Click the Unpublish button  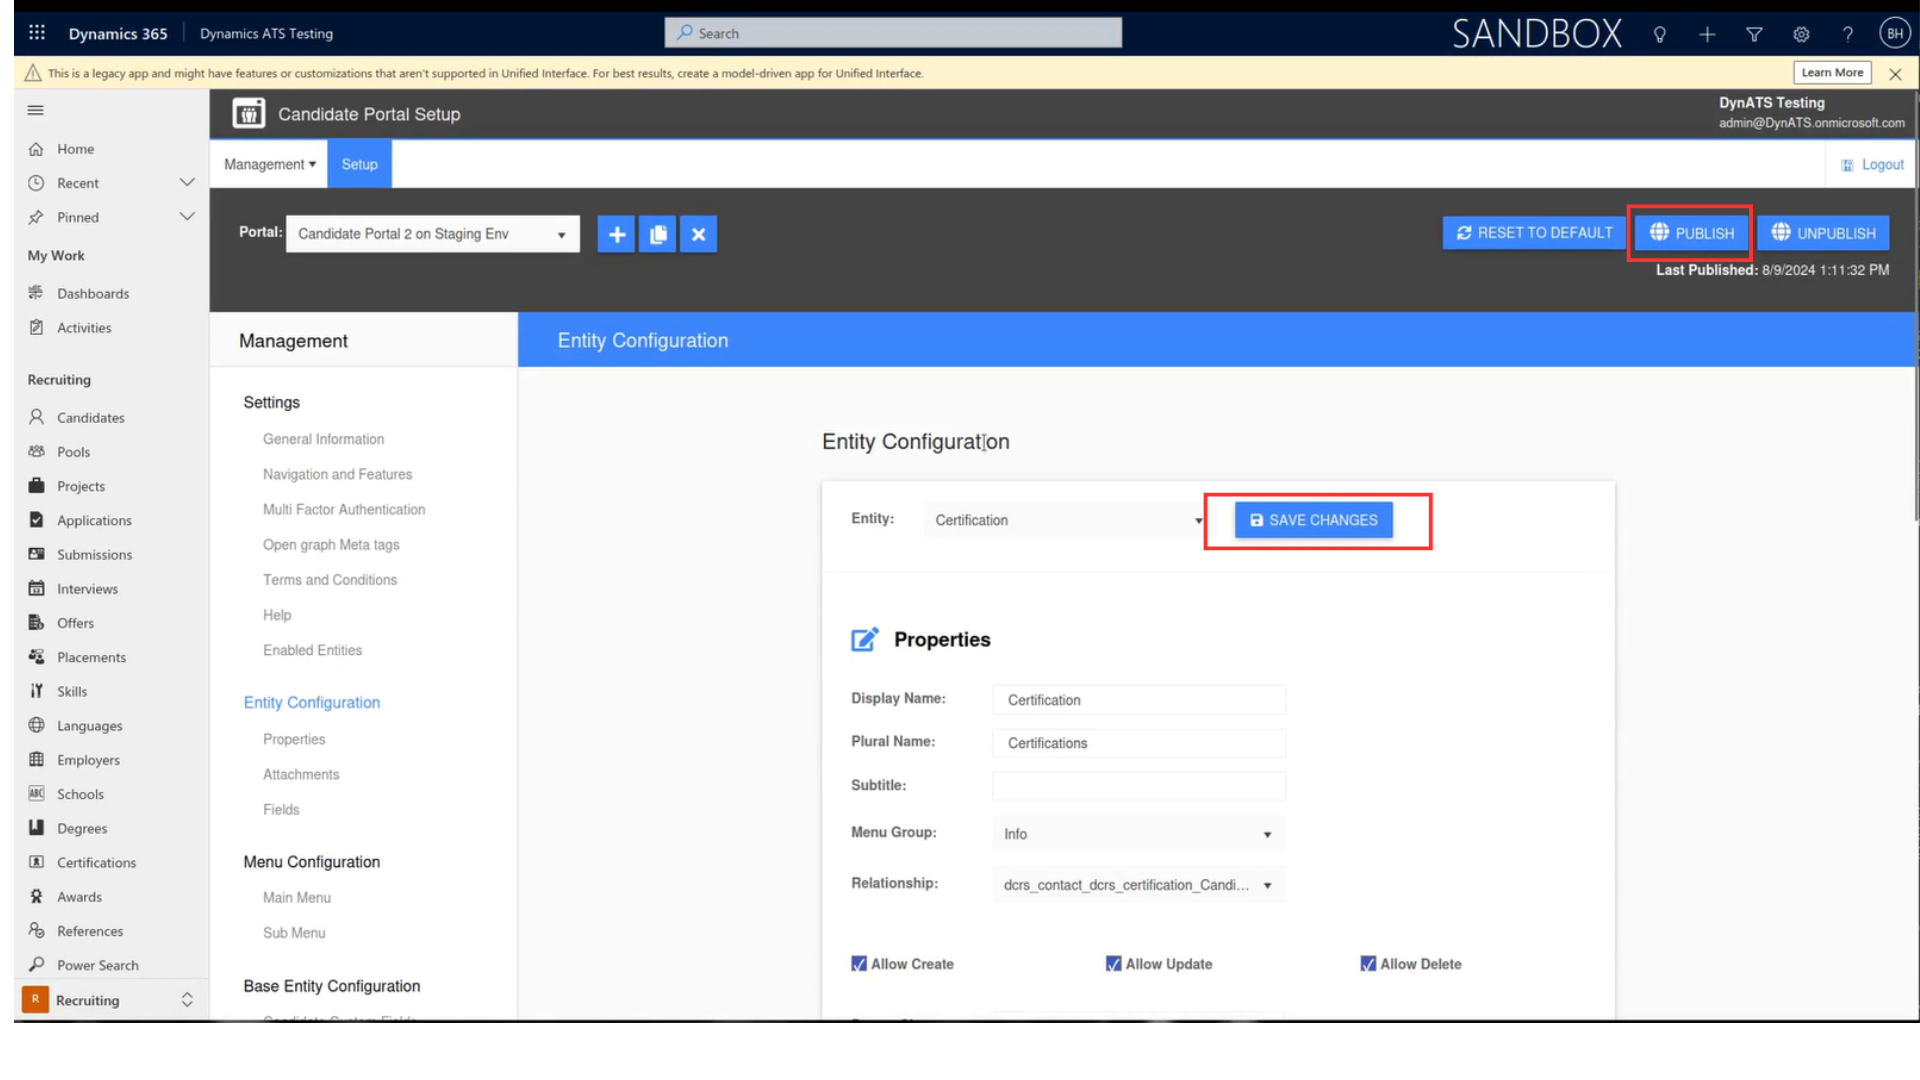1823,233
